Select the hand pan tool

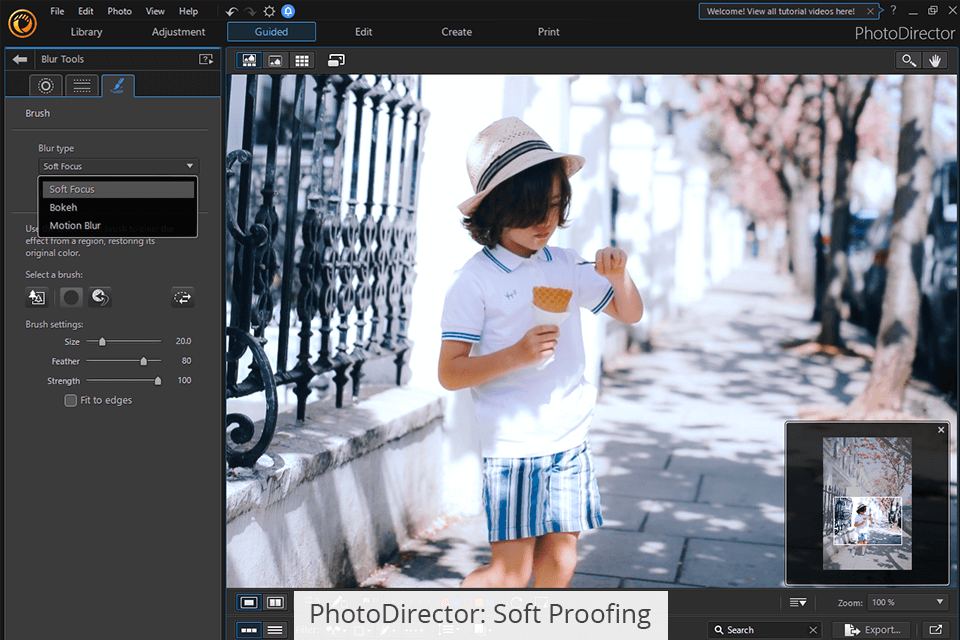click(x=935, y=60)
